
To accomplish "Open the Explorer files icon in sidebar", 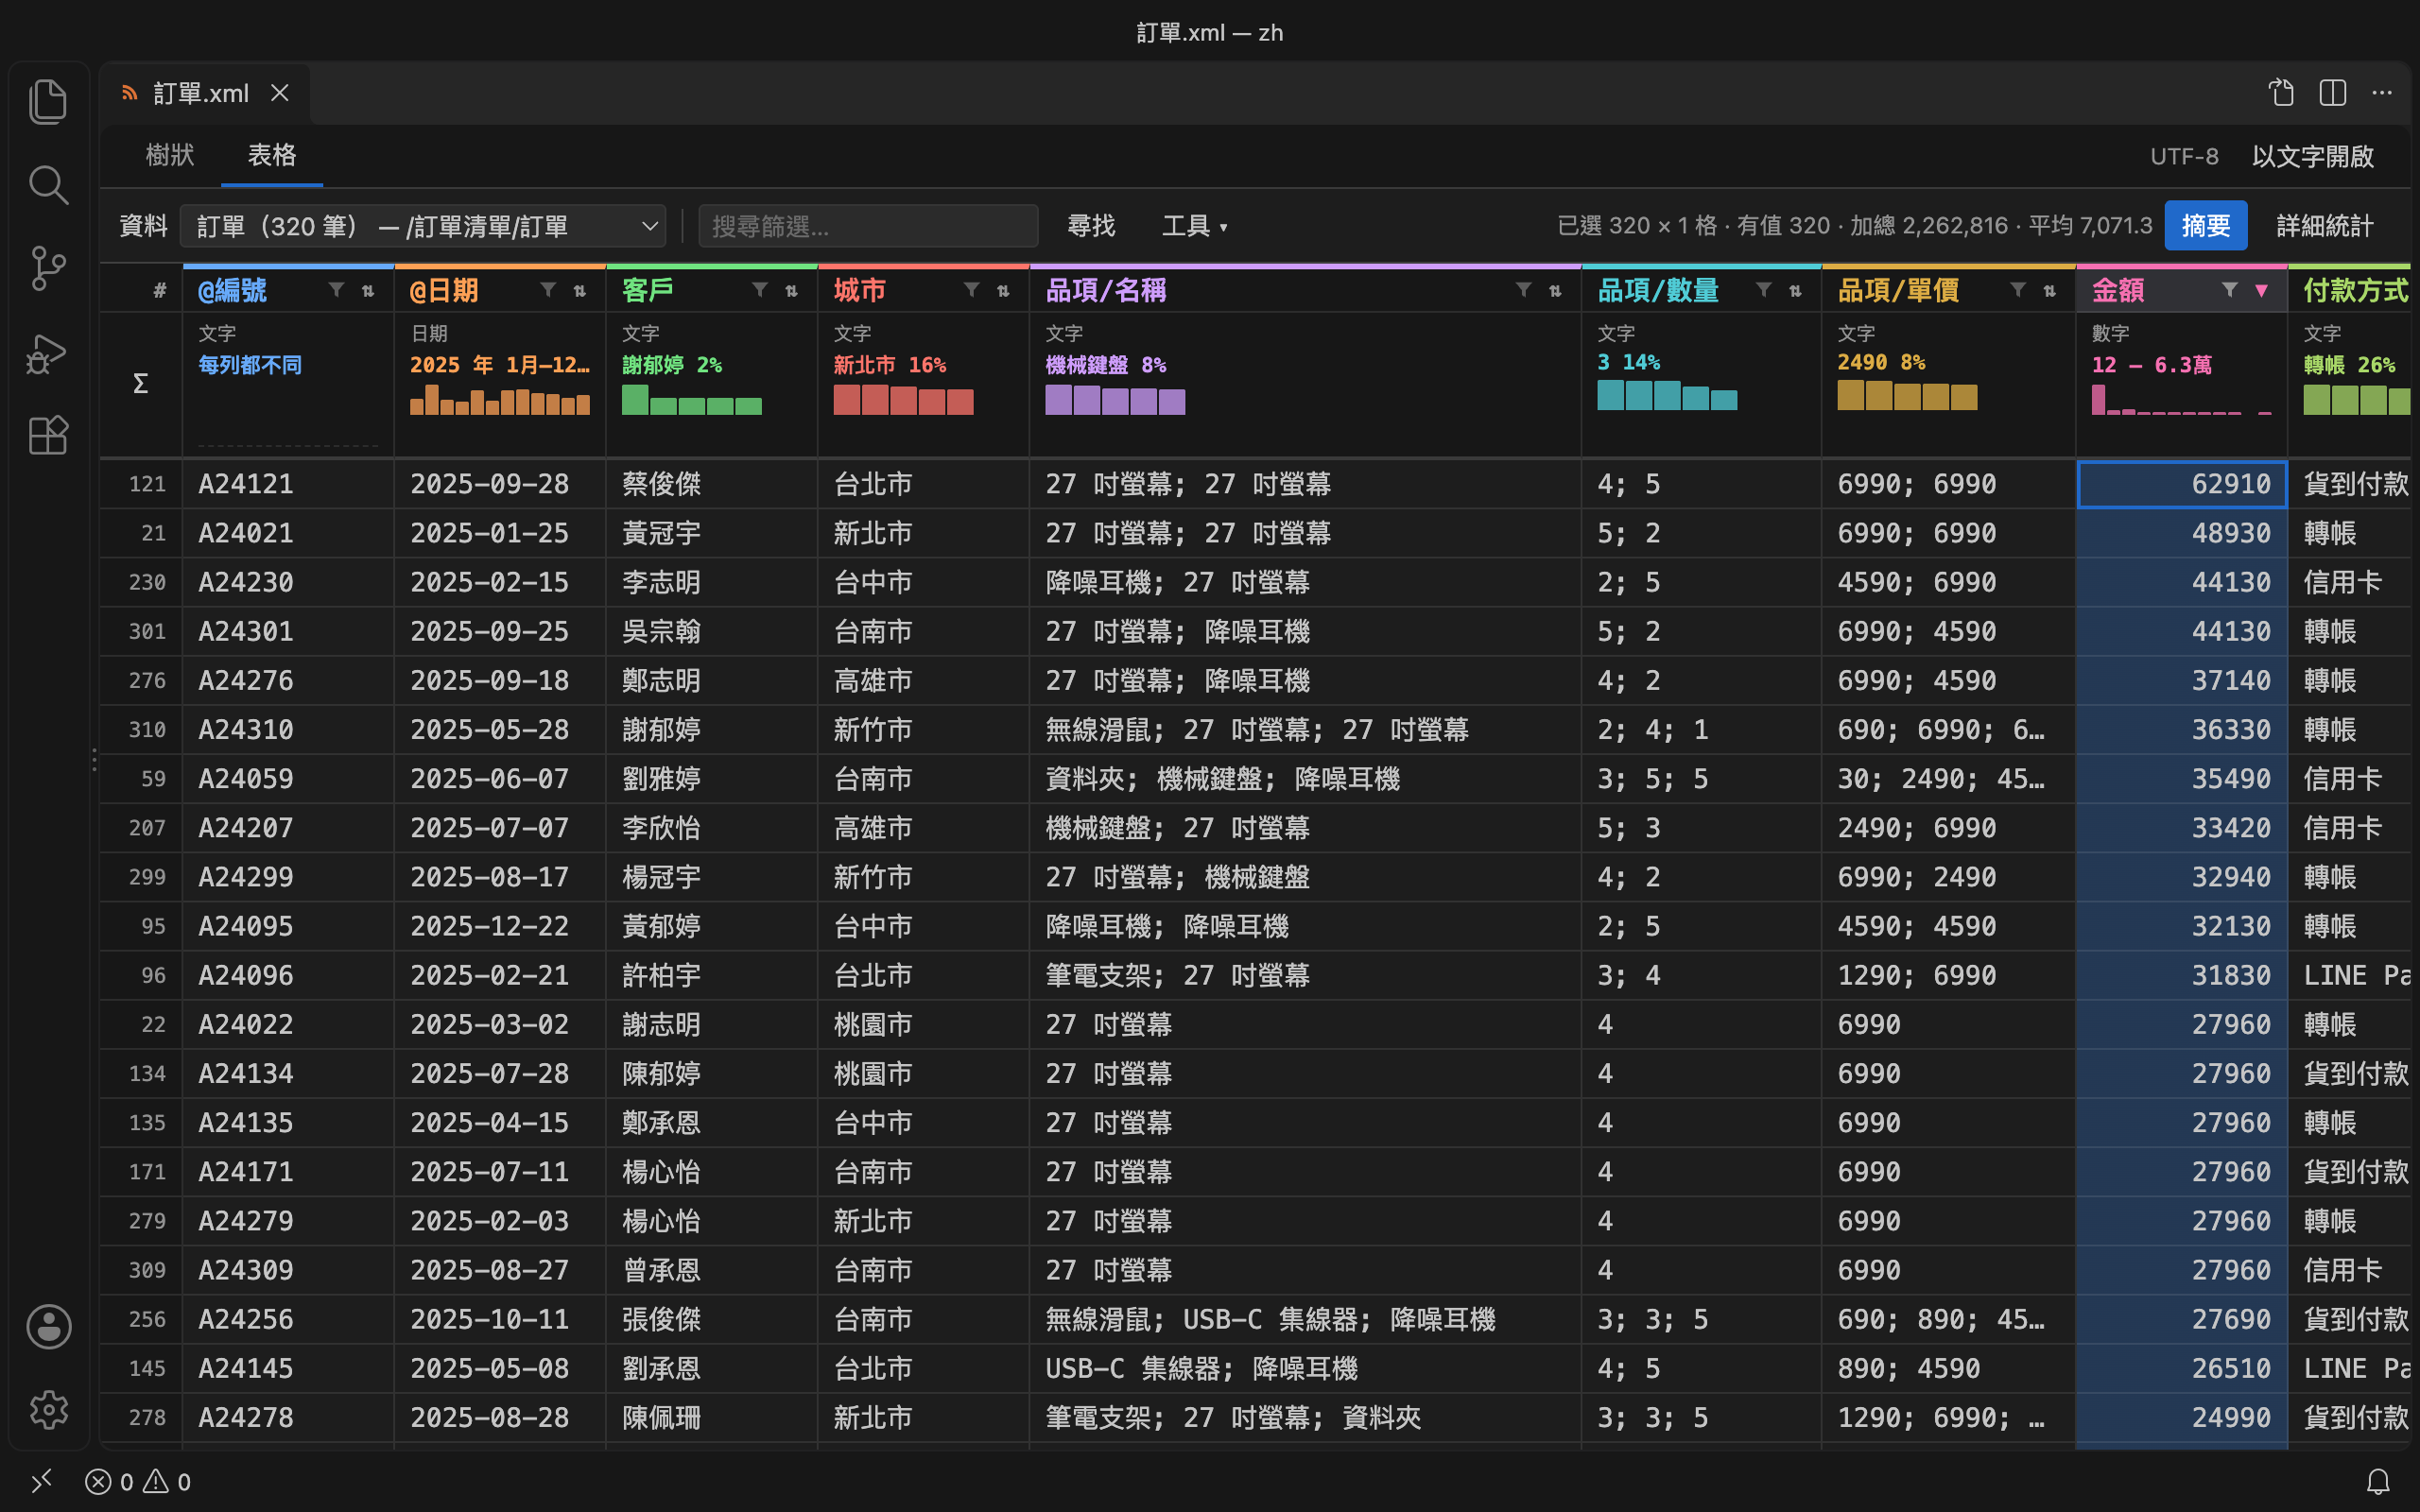I will 48,102.
